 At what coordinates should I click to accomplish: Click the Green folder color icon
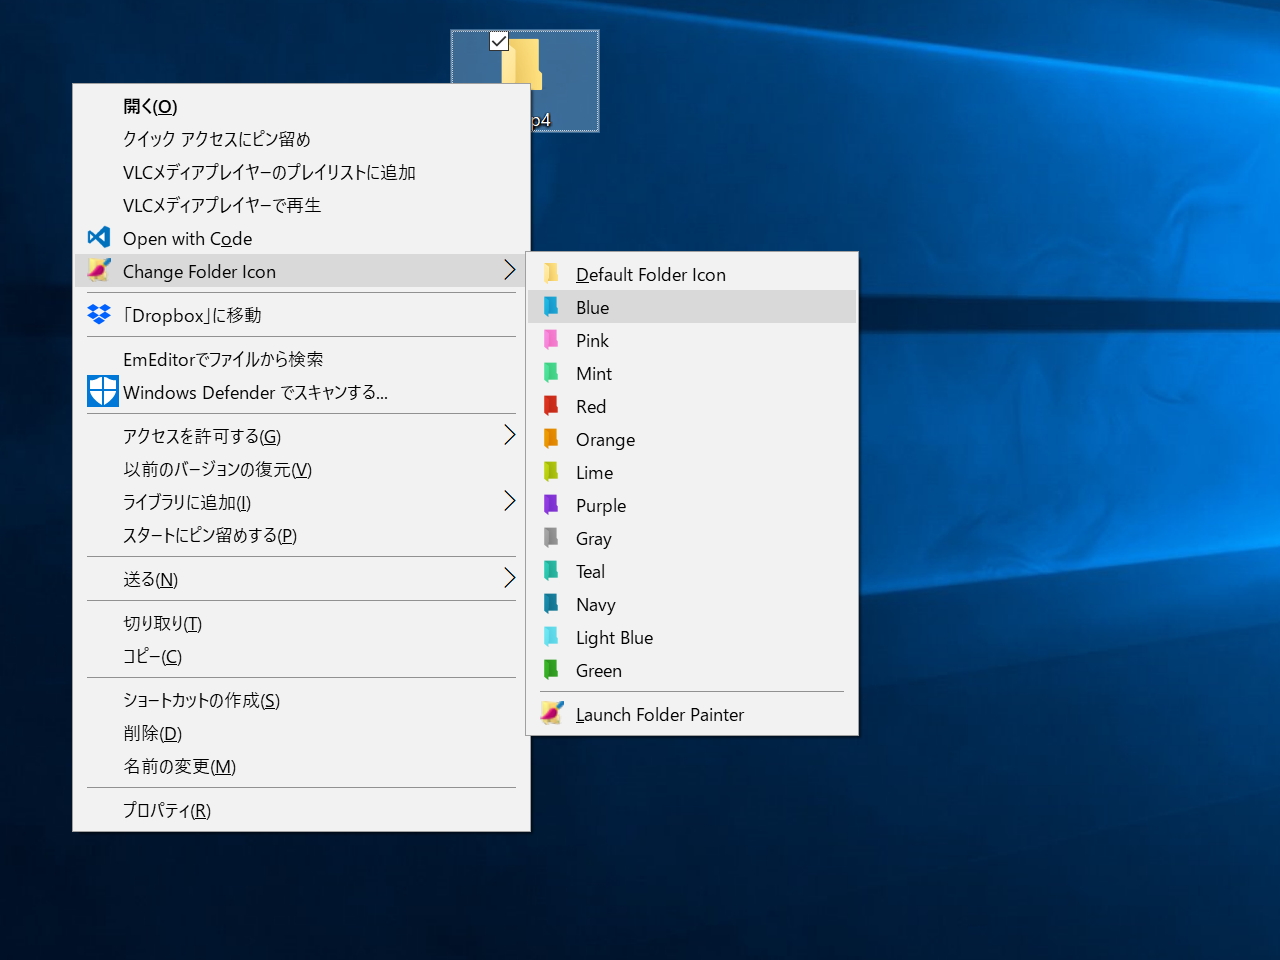pyautogui.click(x=551, y=669)
